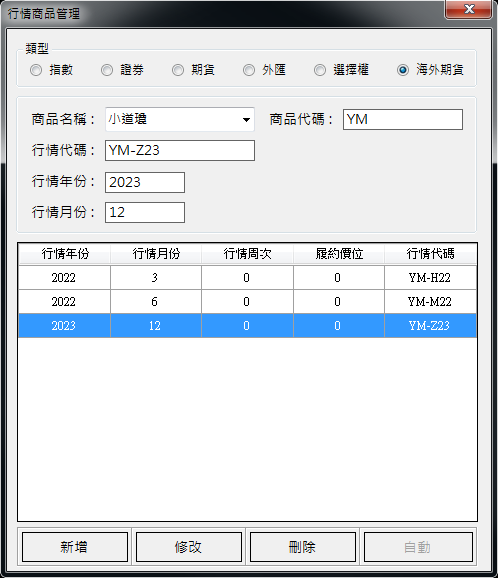Click the 商品代碼 input field
The height and width of the screenshot is (578, 498).
403,119
